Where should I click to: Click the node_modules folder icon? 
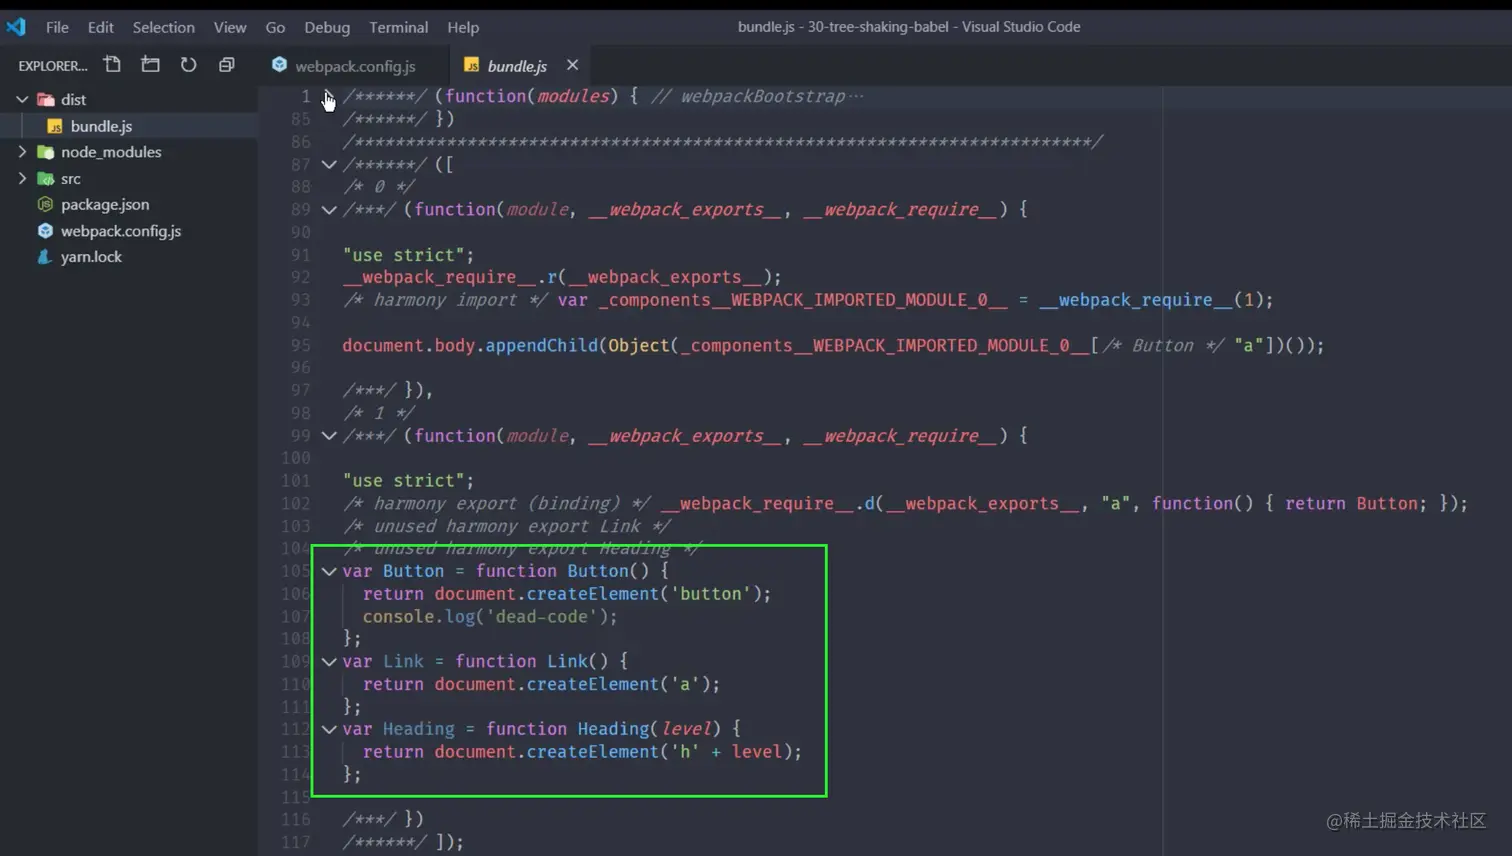[x=45, y=152]
